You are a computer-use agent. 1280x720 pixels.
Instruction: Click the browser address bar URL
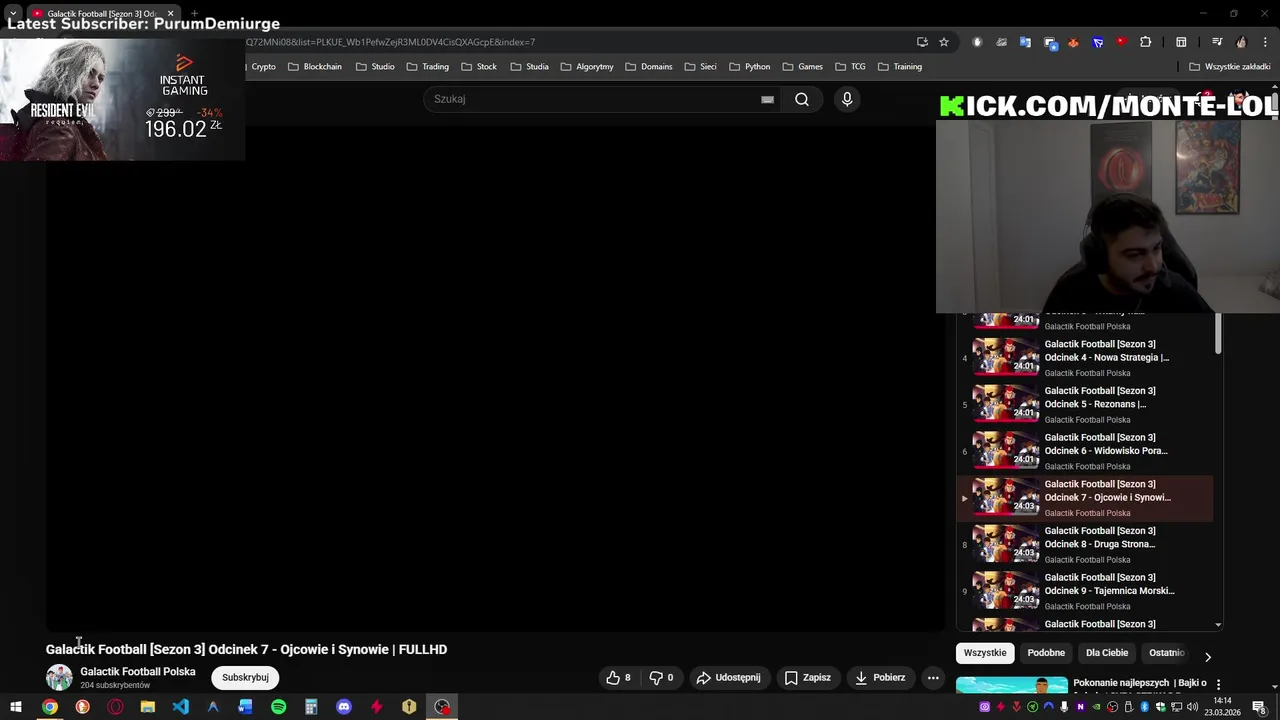390,42
